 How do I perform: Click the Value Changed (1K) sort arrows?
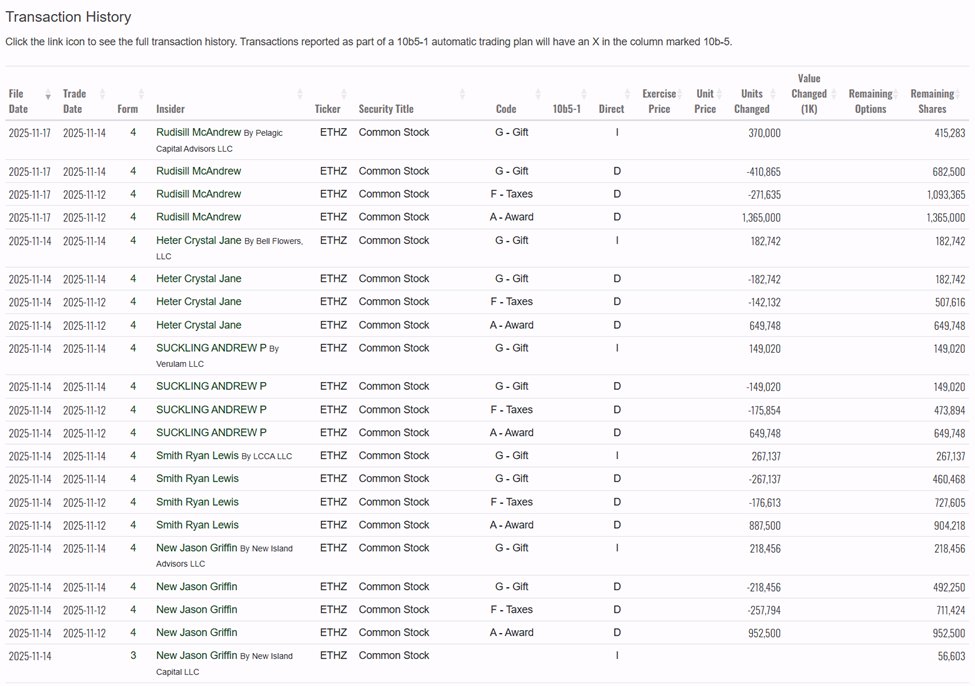point(834,95)
